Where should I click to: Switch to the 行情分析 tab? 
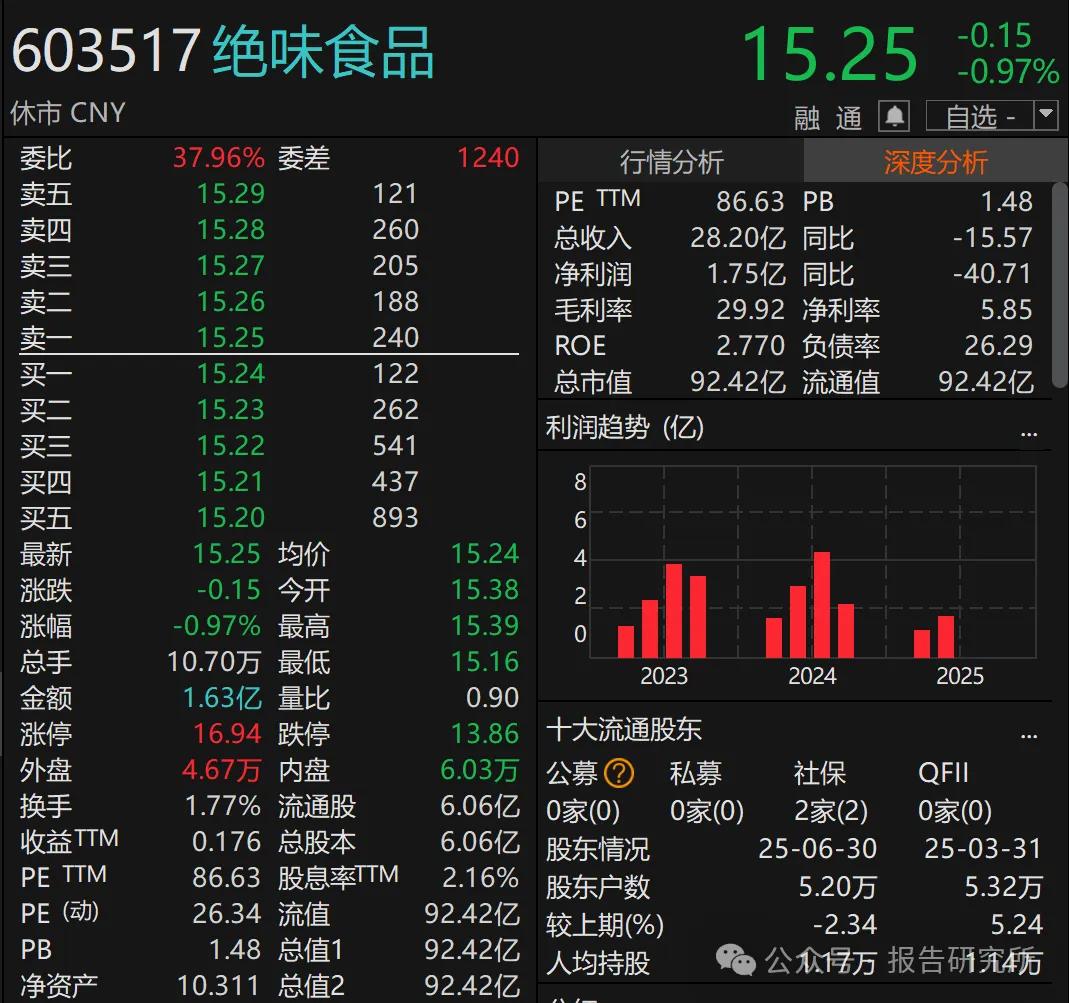point(670,161)
